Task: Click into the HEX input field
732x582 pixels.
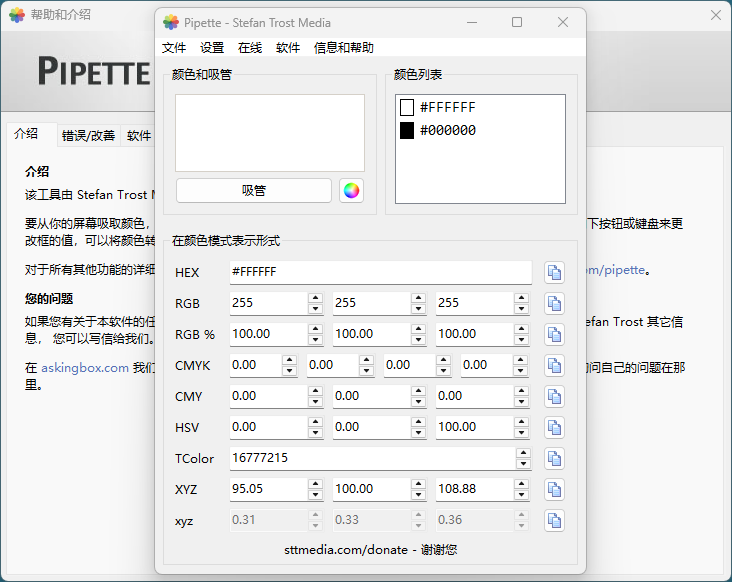Action: pos(380,273)
